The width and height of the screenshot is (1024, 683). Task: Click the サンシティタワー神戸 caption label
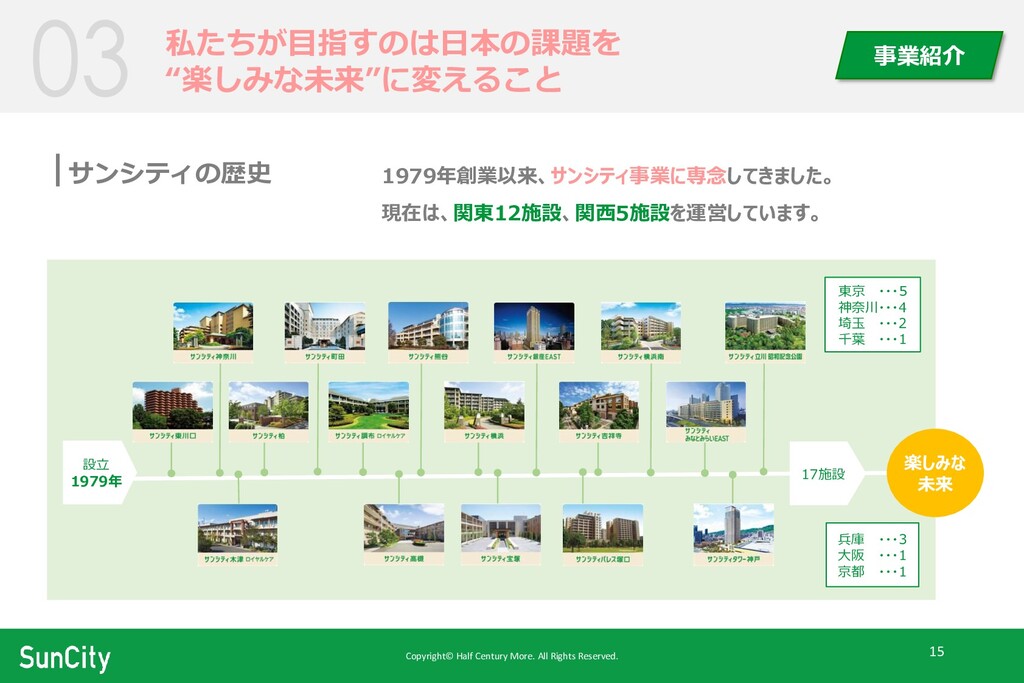pos(733,559)
